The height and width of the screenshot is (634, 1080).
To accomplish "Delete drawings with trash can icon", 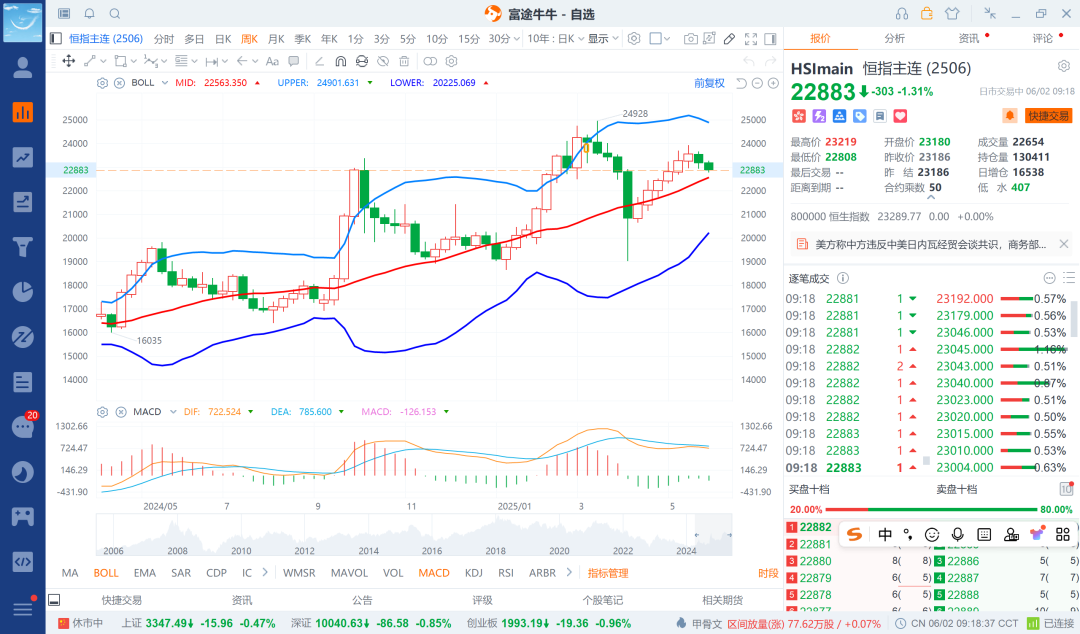I will [404, 61].
